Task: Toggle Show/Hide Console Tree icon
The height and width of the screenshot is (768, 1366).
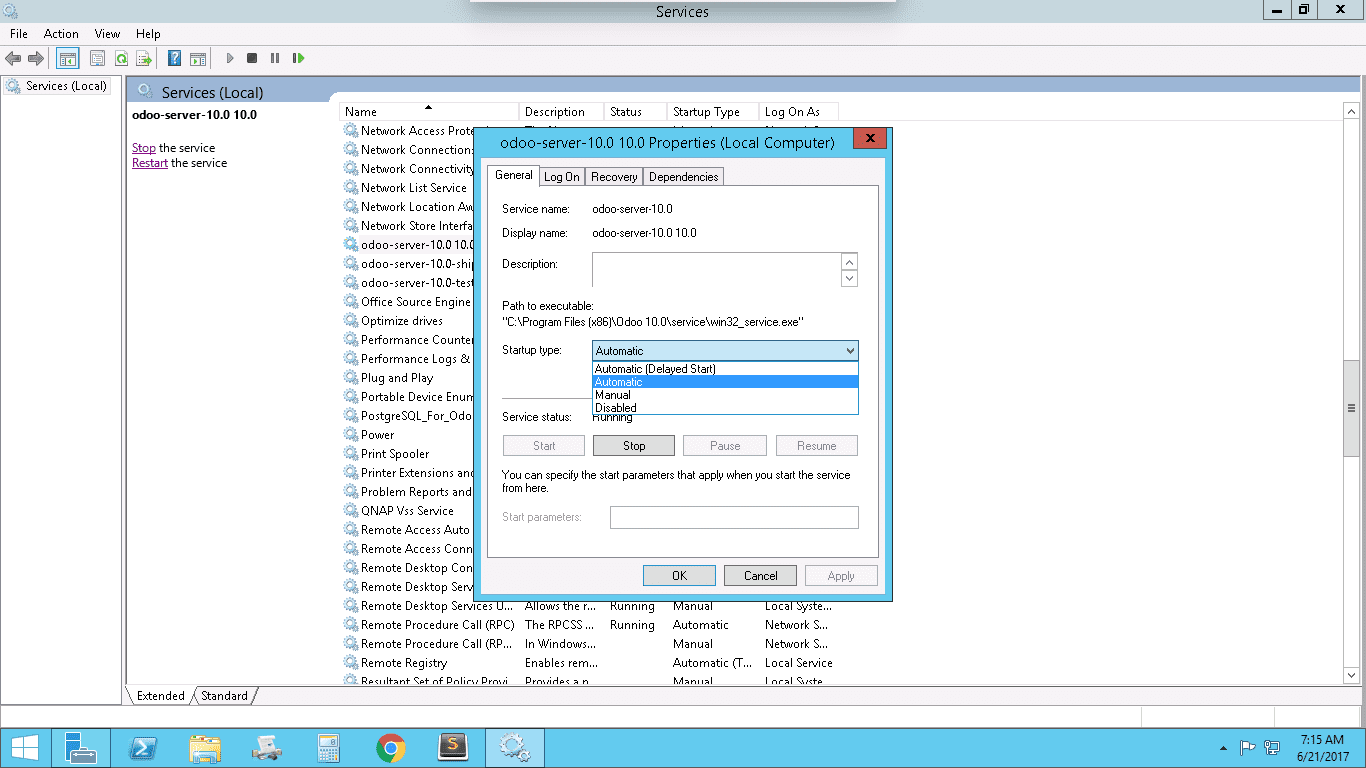Action: 68,59
